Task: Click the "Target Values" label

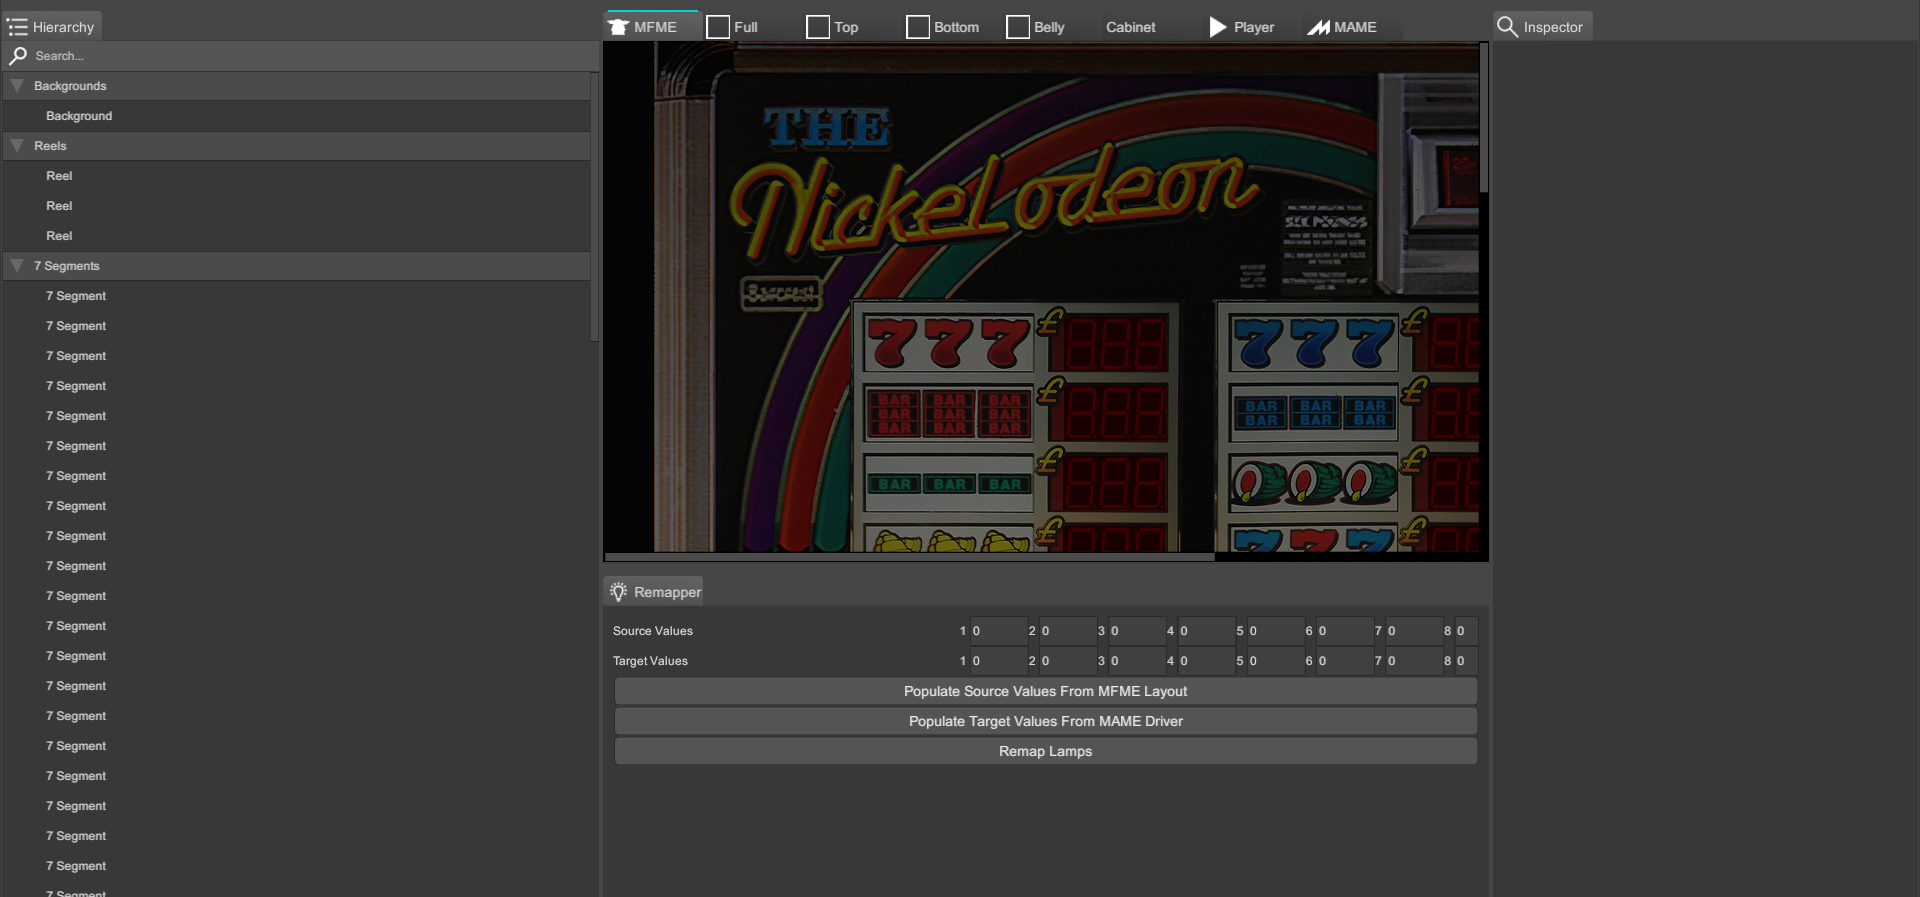Action: (650, 661)
